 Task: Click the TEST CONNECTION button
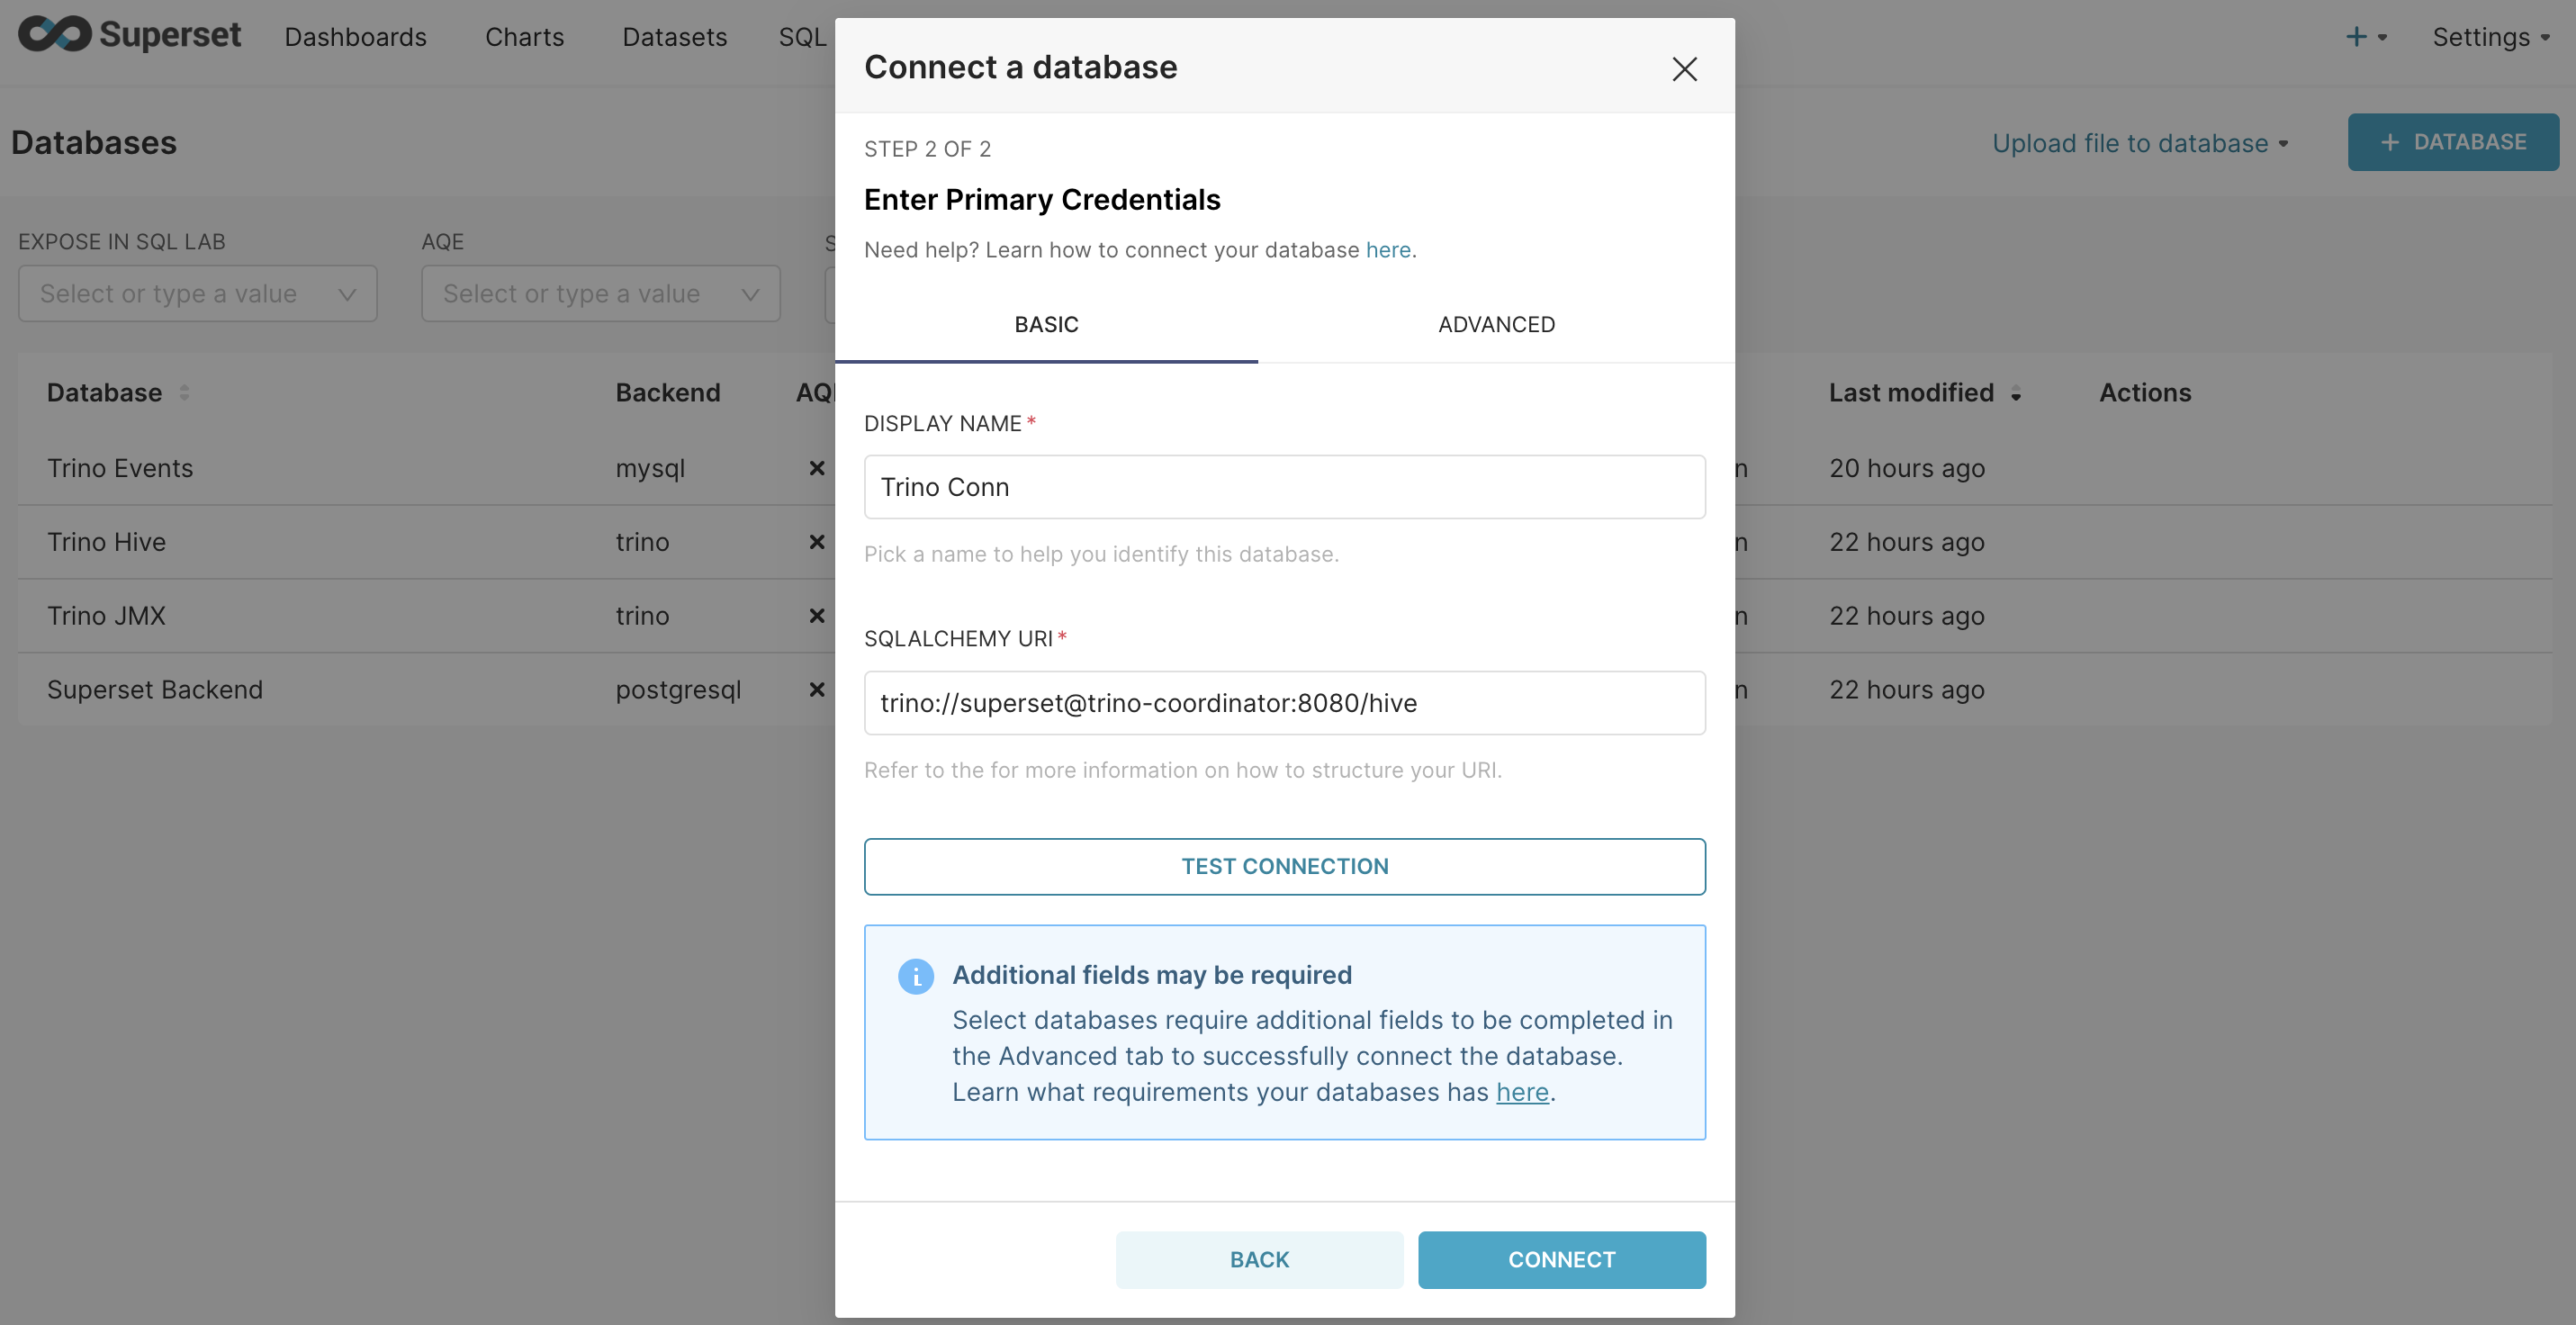click(1284, 866)
